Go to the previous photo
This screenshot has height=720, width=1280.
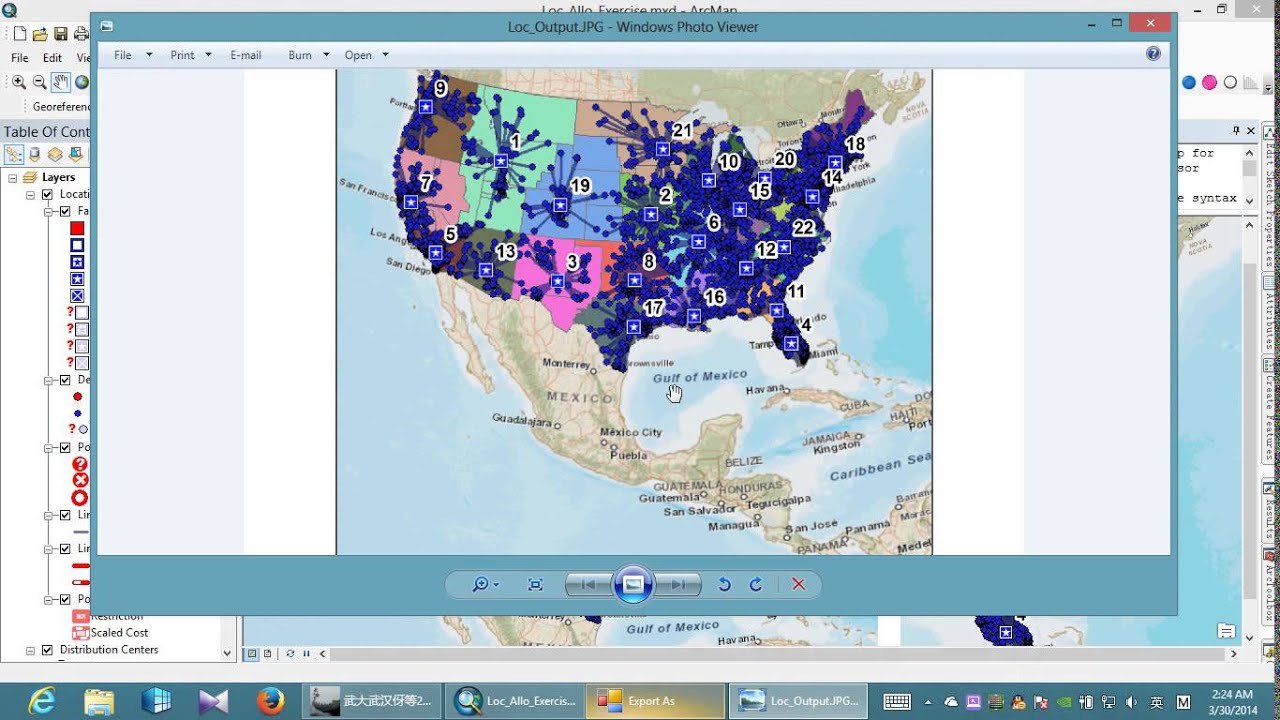pyautogui.click(x=589, y=585)
